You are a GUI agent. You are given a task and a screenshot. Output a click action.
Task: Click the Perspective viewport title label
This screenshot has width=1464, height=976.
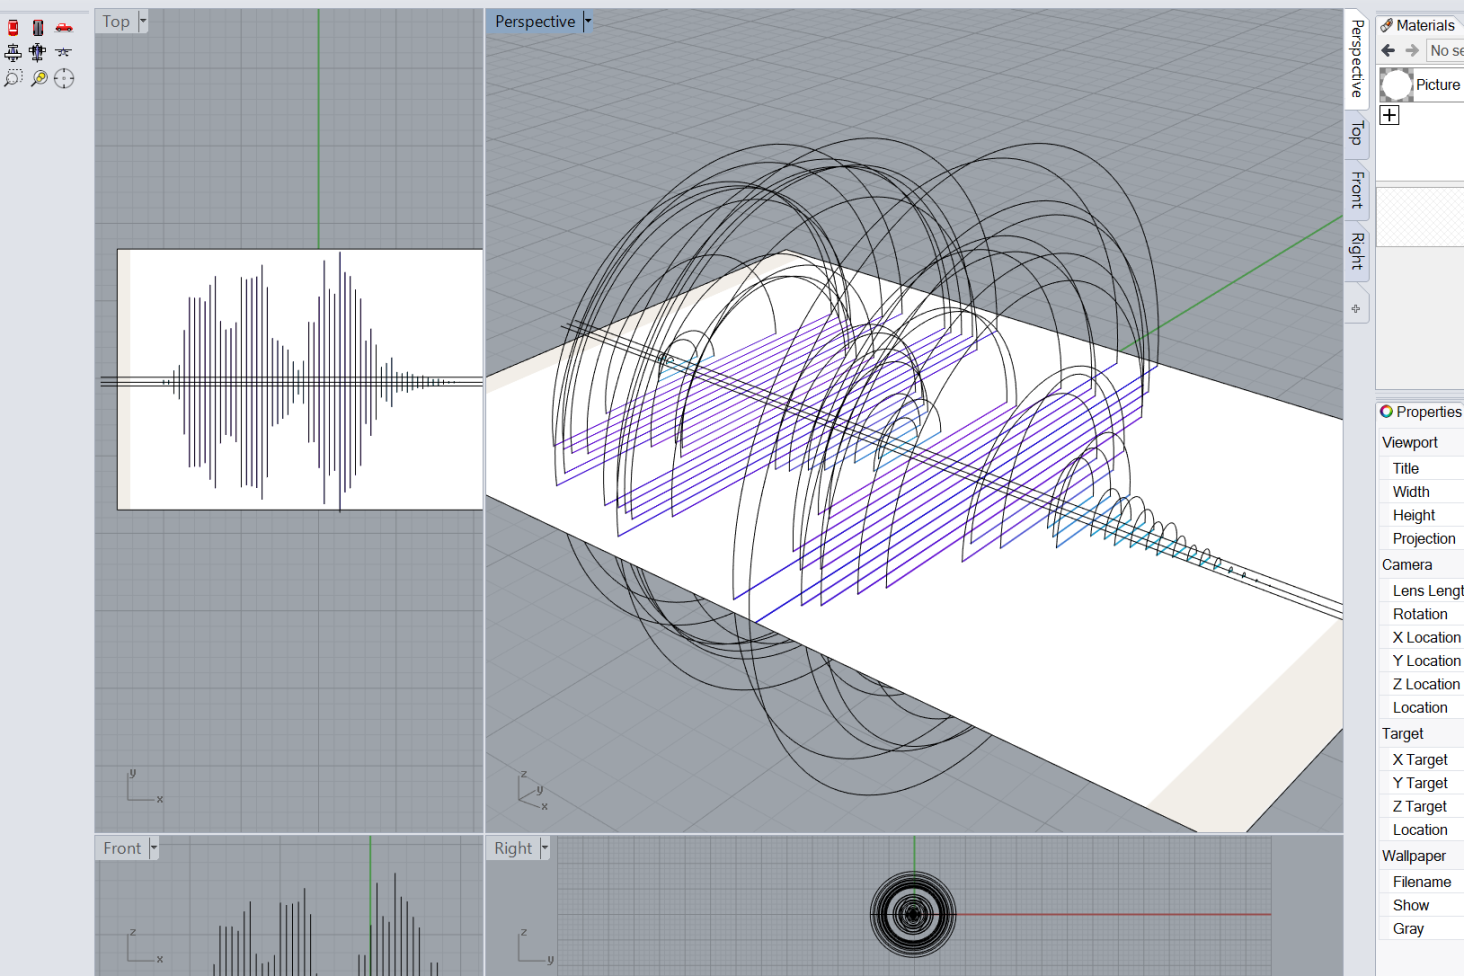click(535, 21)
